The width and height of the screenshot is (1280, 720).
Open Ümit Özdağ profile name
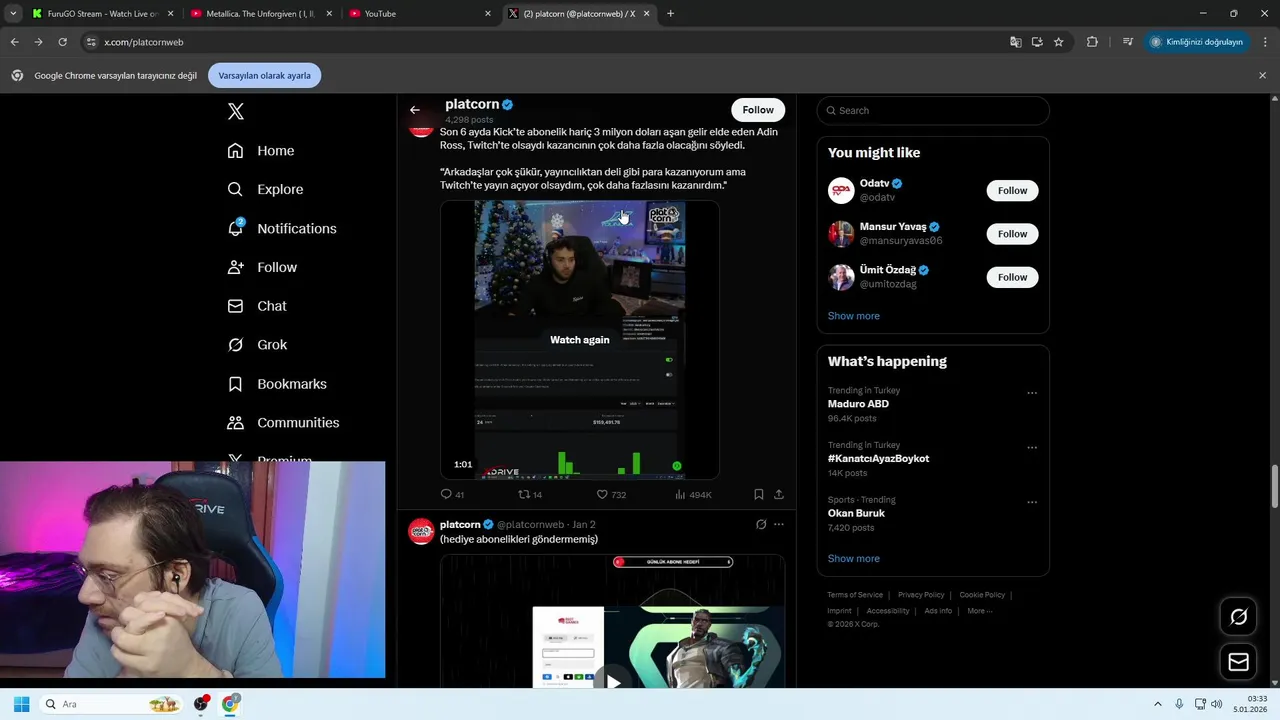[x=888, y=270]
